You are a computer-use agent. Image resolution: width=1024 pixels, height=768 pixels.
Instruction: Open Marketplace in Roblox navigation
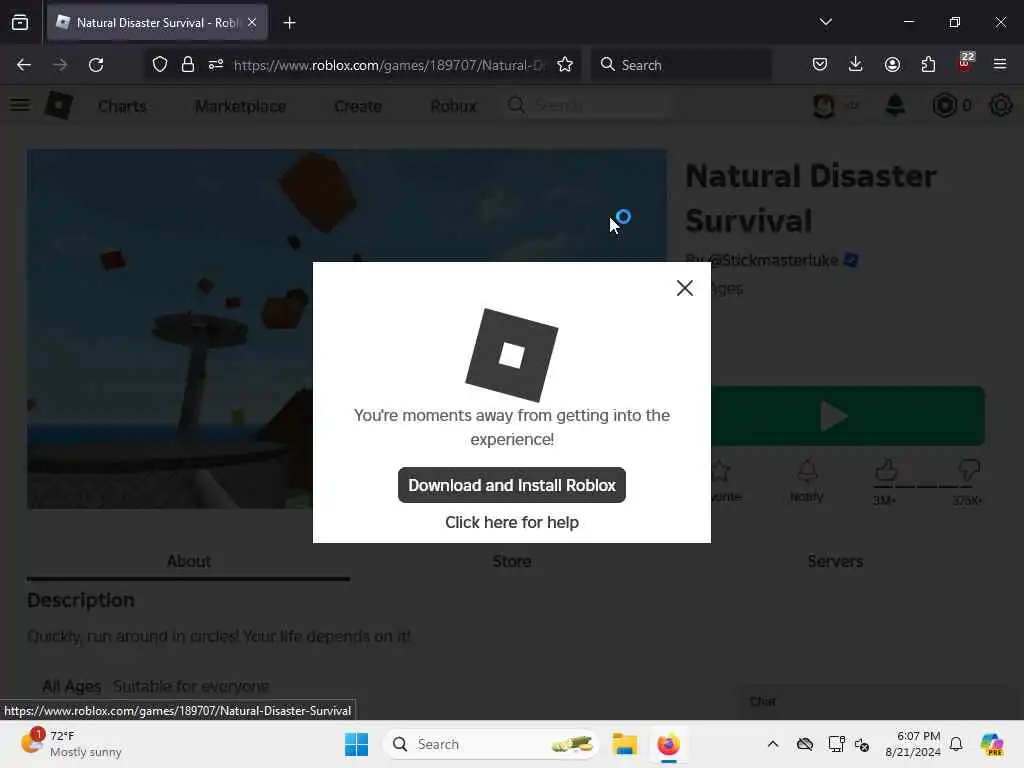pyautogui.click(x=240, y=106)
